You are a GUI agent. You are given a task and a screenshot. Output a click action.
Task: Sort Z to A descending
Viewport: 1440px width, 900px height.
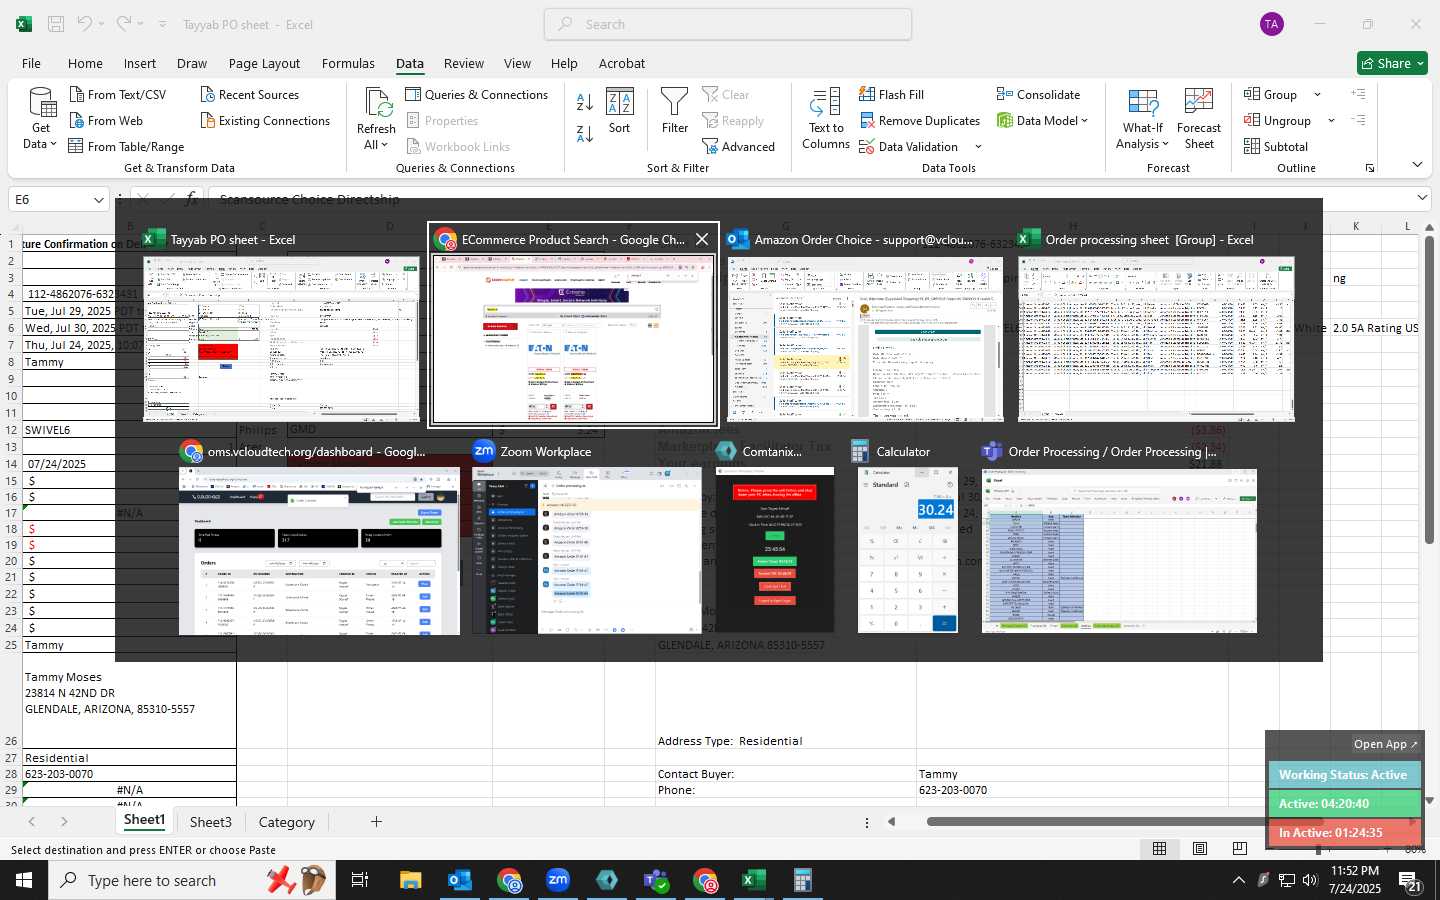pyautogui.click(x=585, y=133)
